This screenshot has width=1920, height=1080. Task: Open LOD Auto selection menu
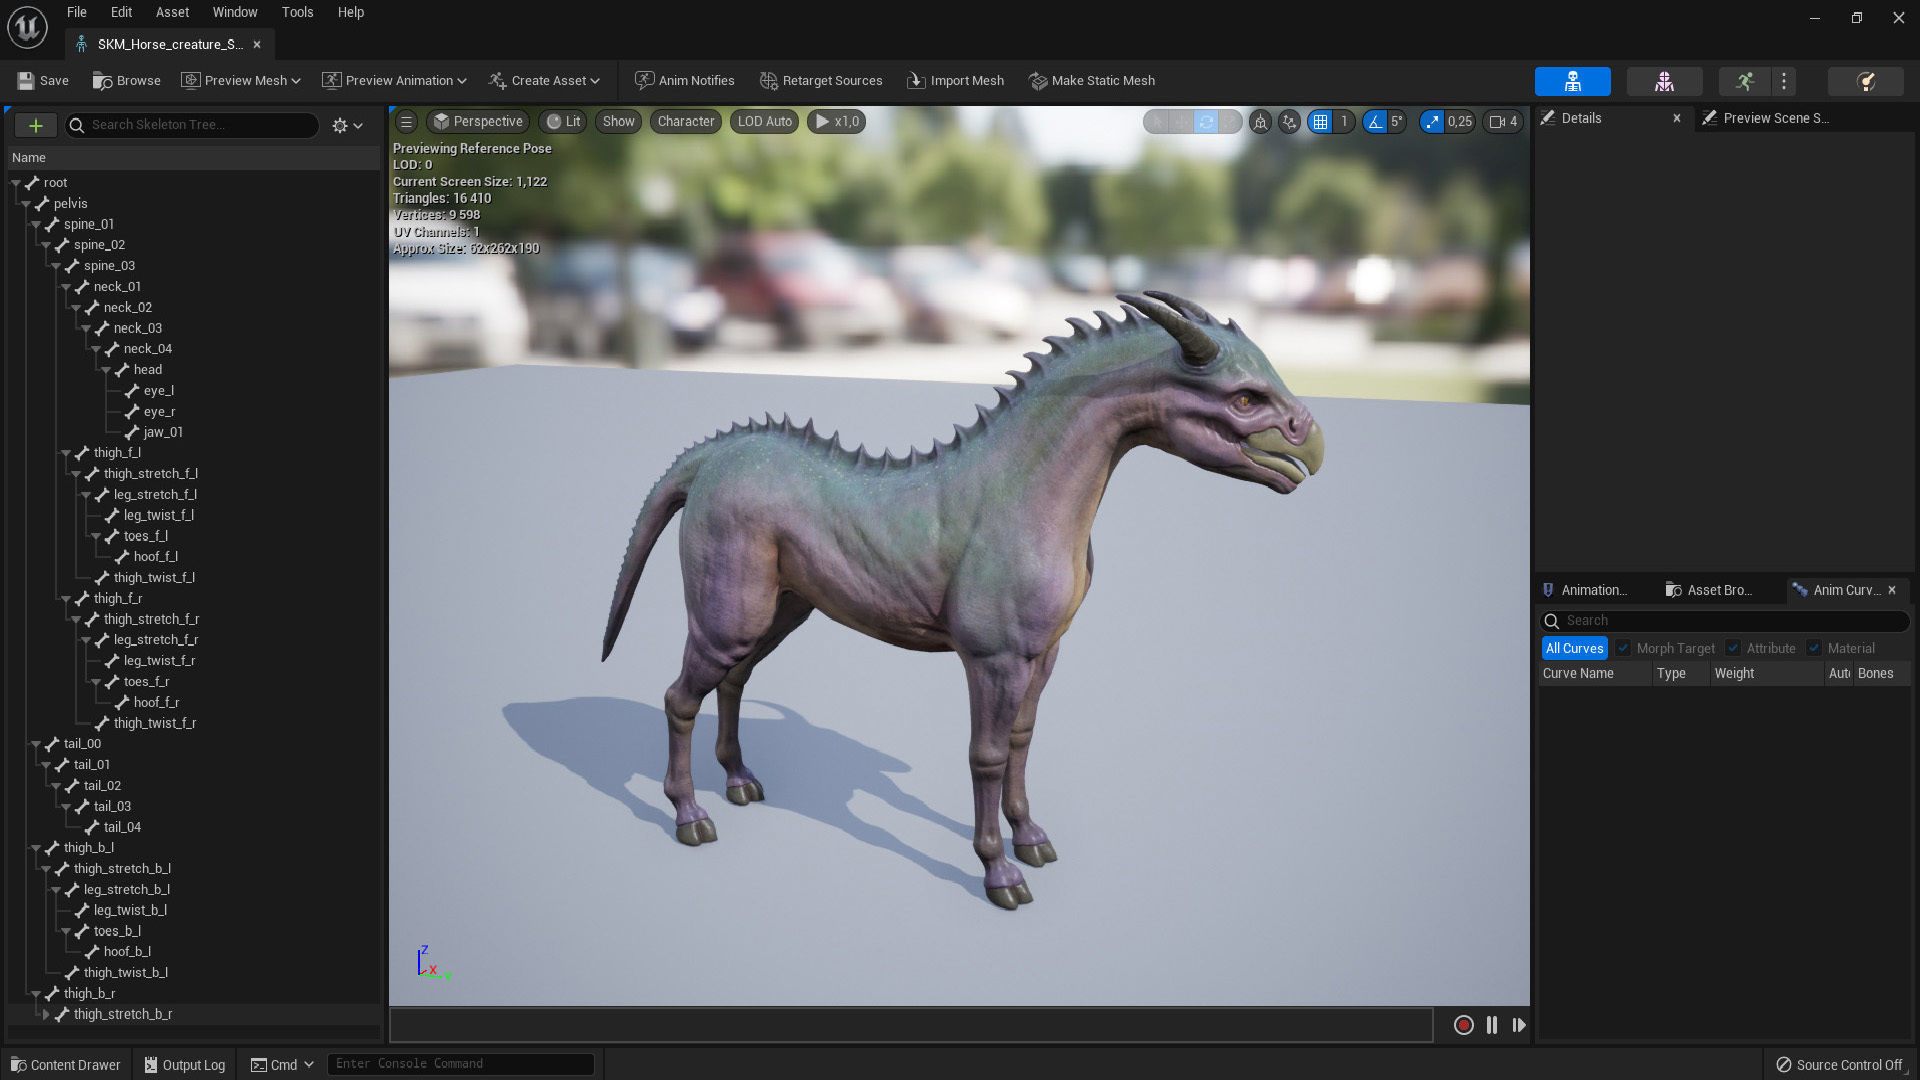coord(764,121)
